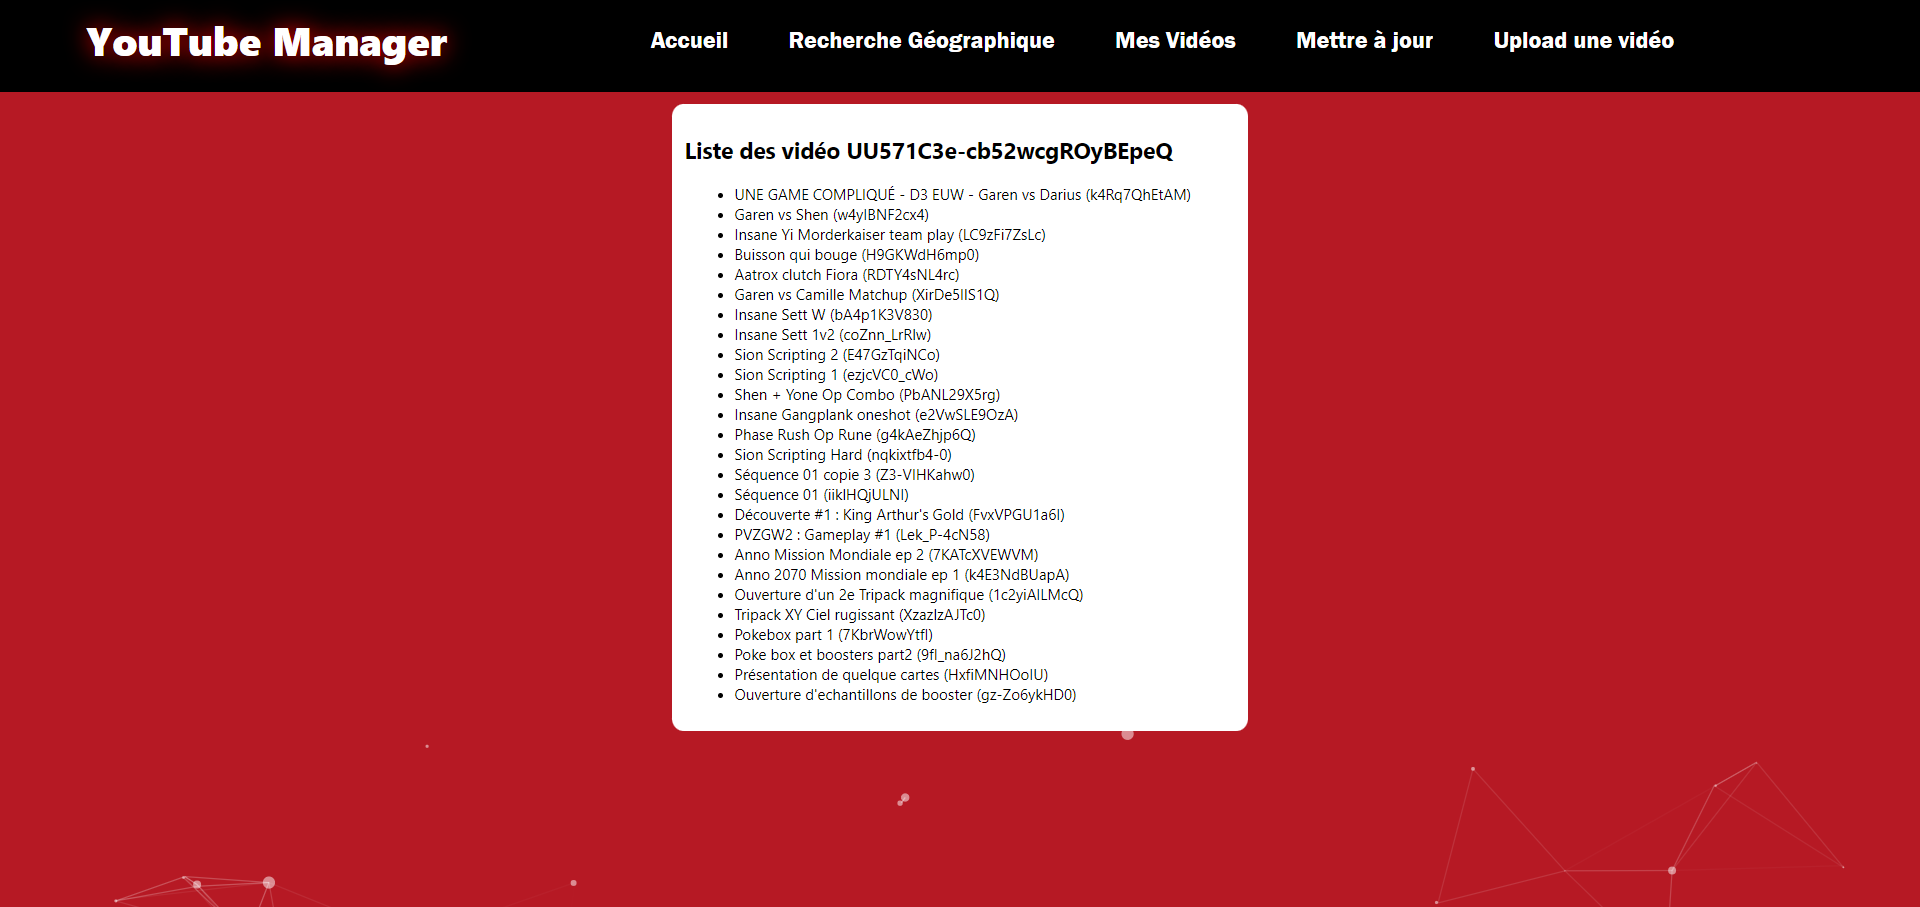Click the Buisson qui bouge entry
This screenshot has height=907, width=1920.
pyautogui.click(x=856, y=255)
